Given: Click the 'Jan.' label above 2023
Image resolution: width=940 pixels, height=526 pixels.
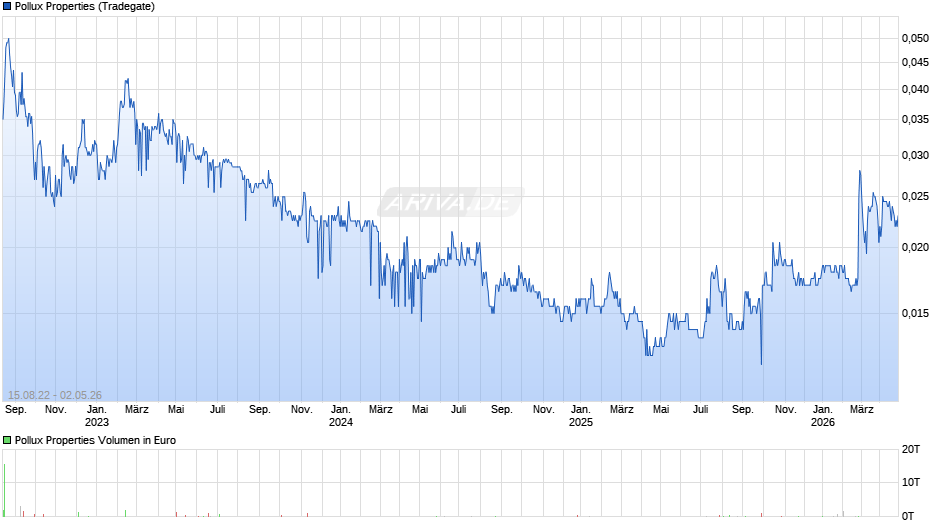Looking at the screenshot, I should 97,410.
